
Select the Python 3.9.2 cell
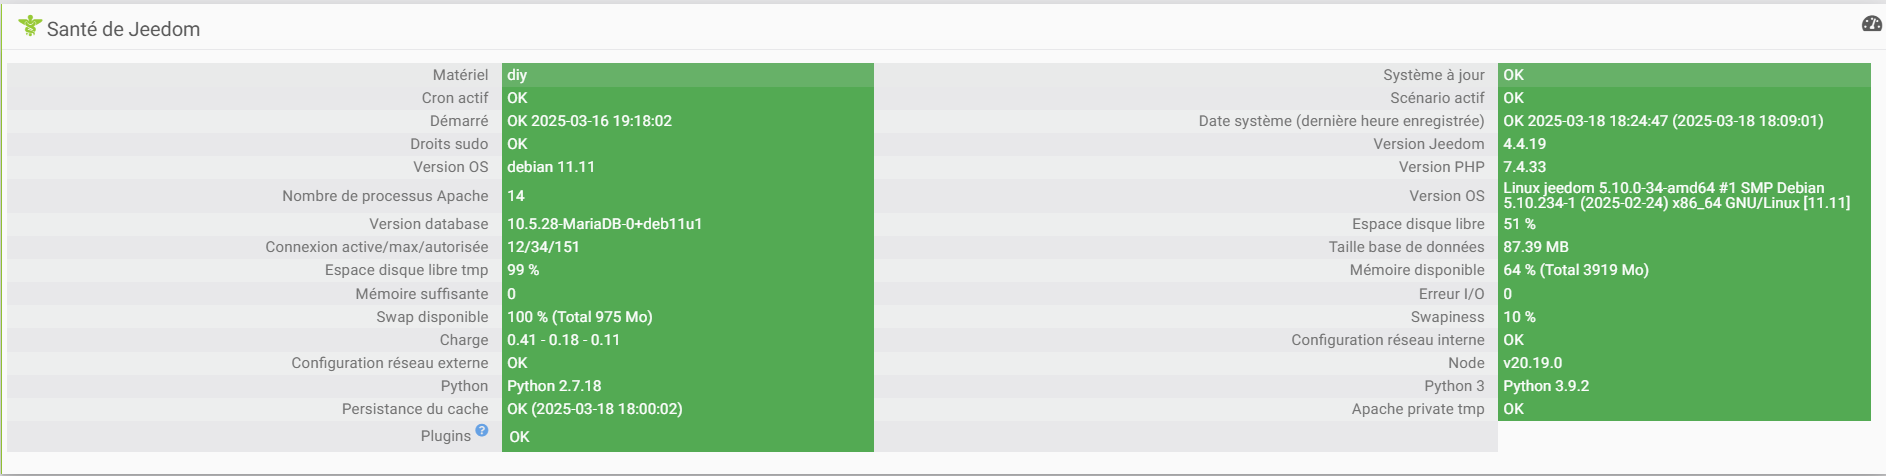point(1546,386)
